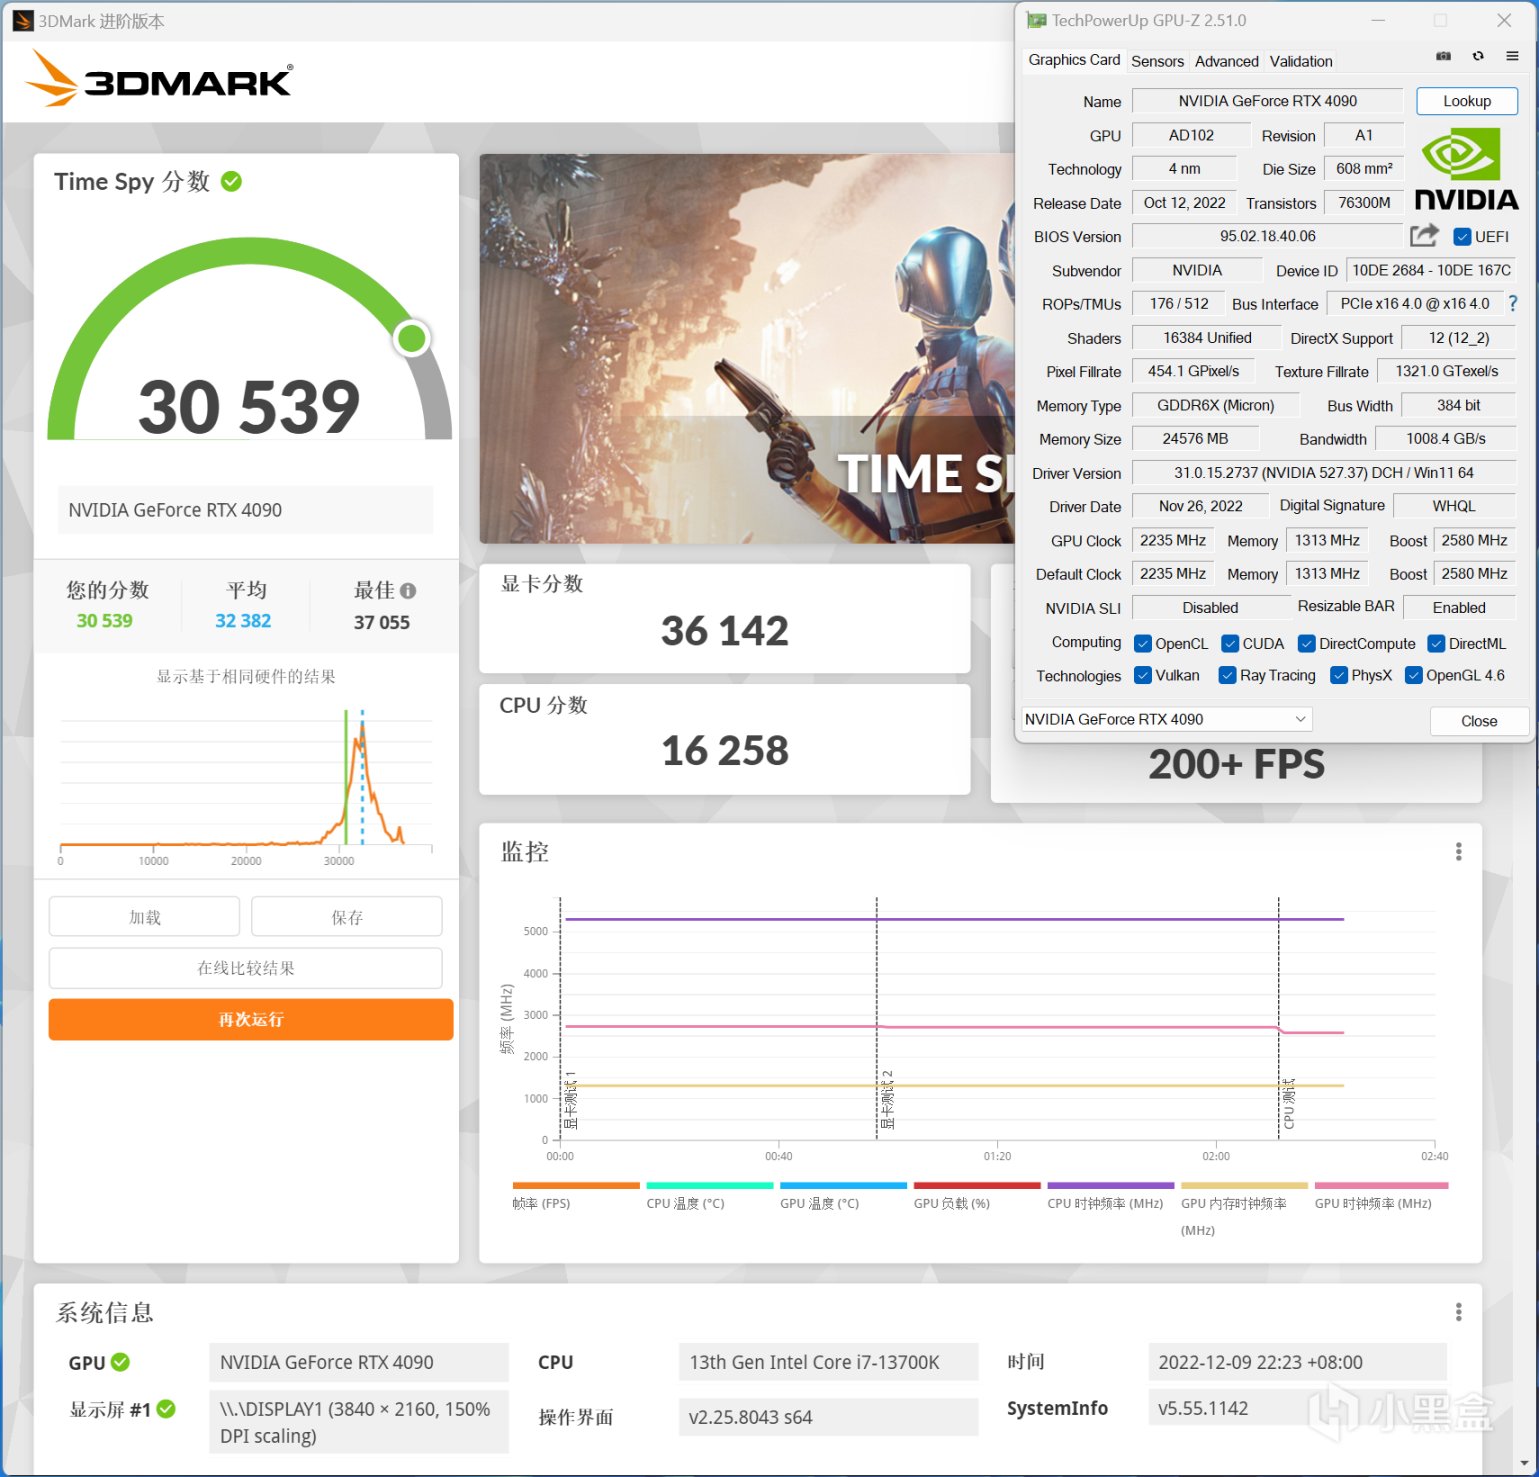The height and width of the screenshot is (1477, 1539).
Task: Click the green check next to GPU label
Action: (120, 1362)
